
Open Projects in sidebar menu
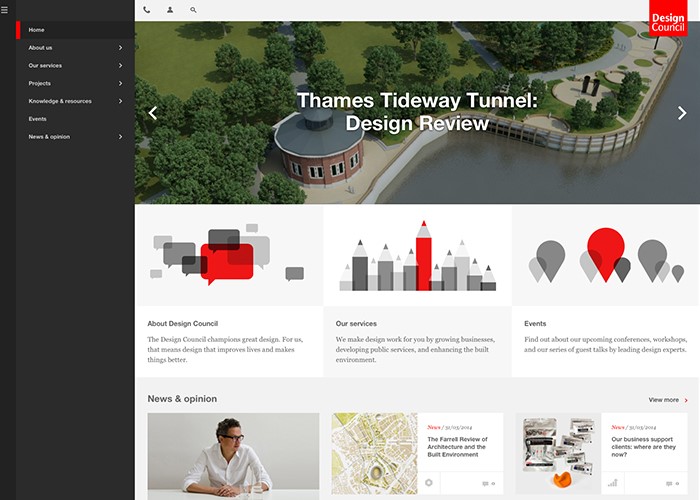[x=39, y=83]
